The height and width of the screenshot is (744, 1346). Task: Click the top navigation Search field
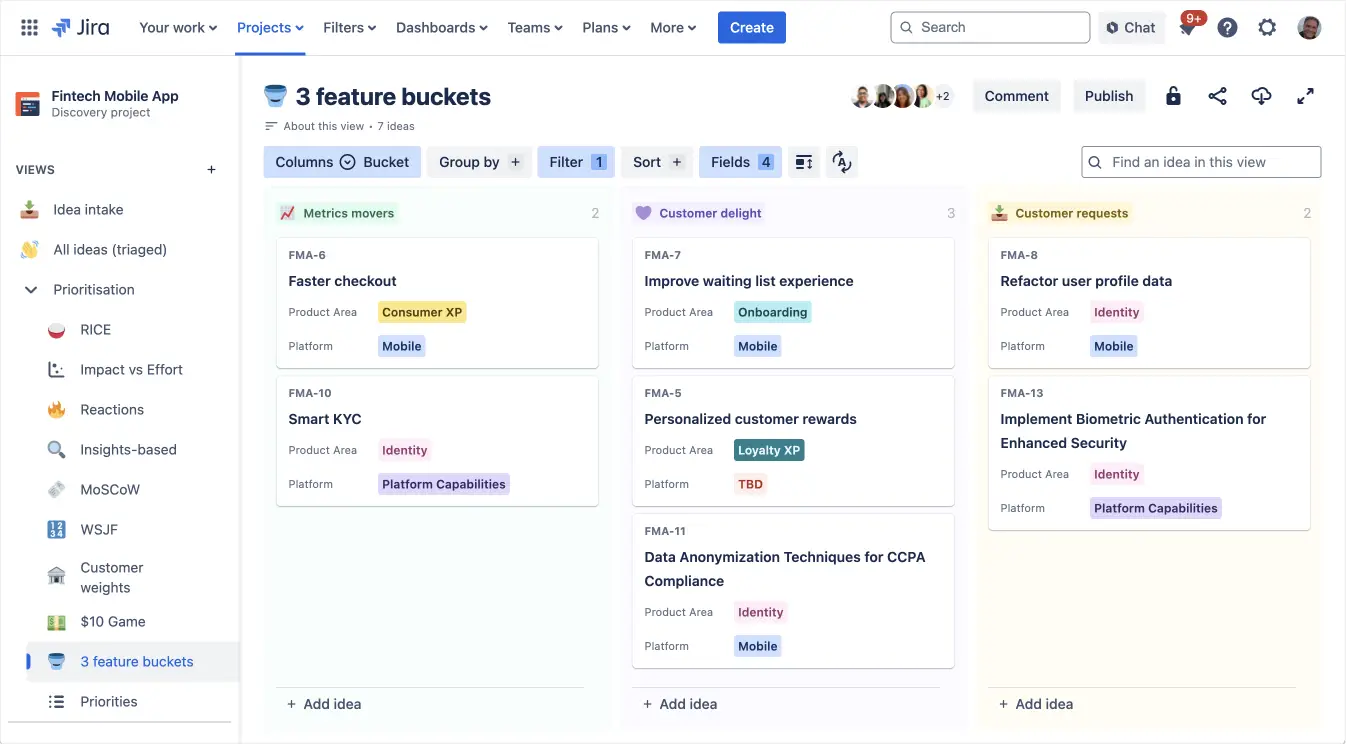pos(990,28)
